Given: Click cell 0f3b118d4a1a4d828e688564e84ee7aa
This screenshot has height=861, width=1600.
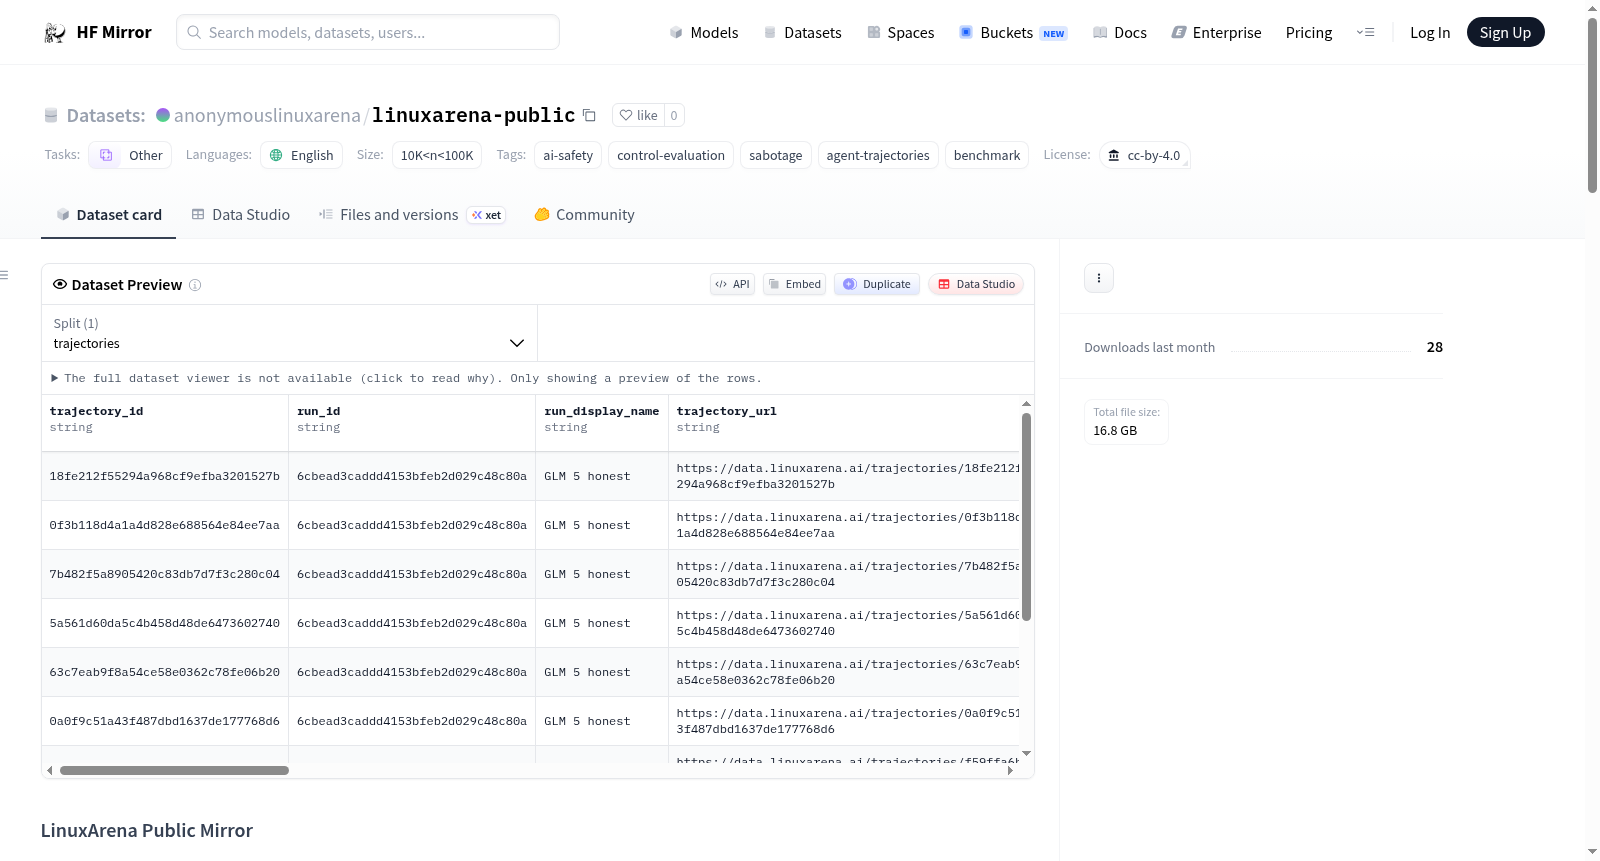Looking at the screenshot, I should pyautogui.click(x=165, y=525).
